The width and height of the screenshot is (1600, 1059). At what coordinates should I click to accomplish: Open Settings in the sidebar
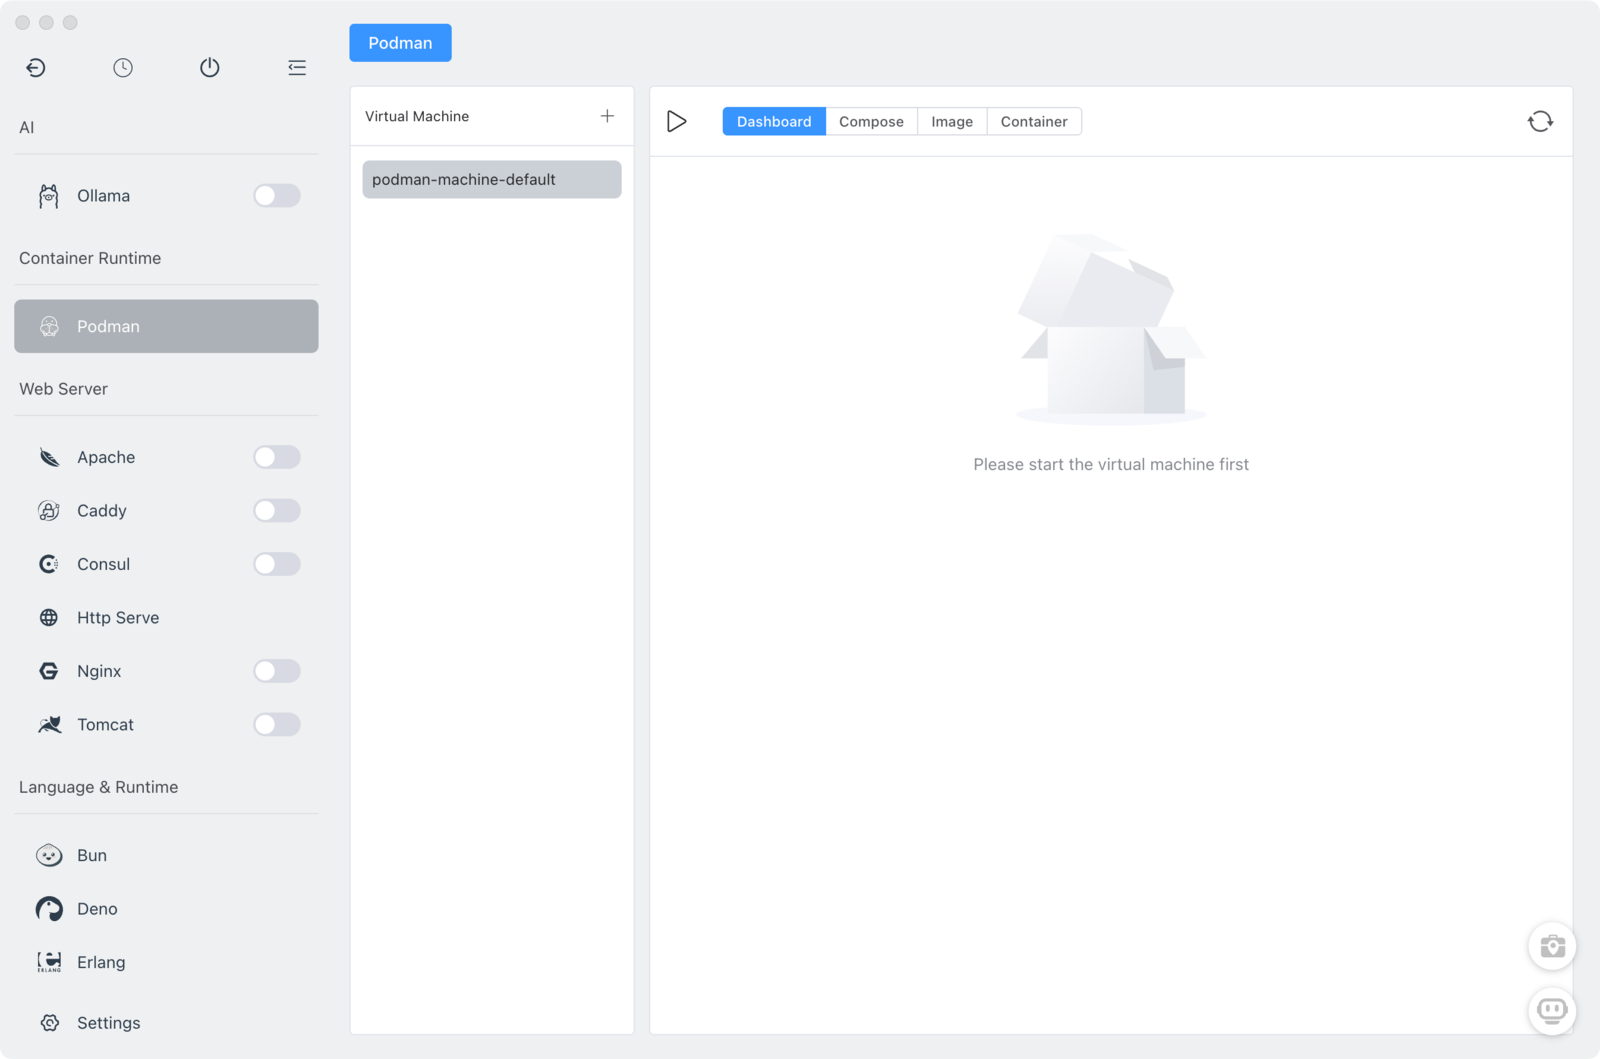108,1023
